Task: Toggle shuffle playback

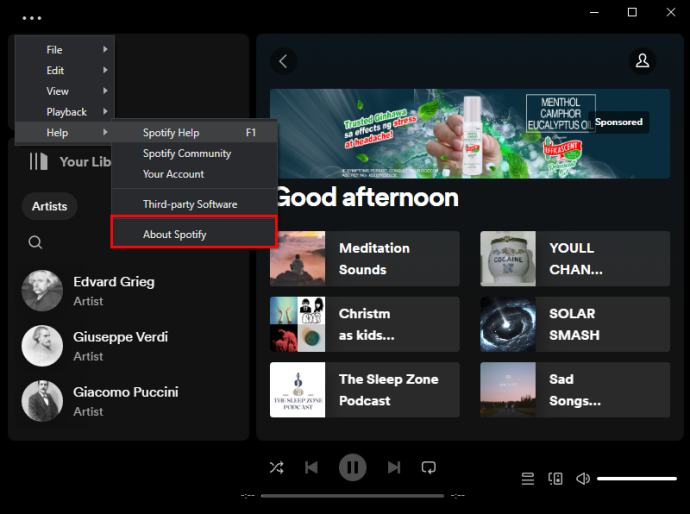Action: click(276, 467)
